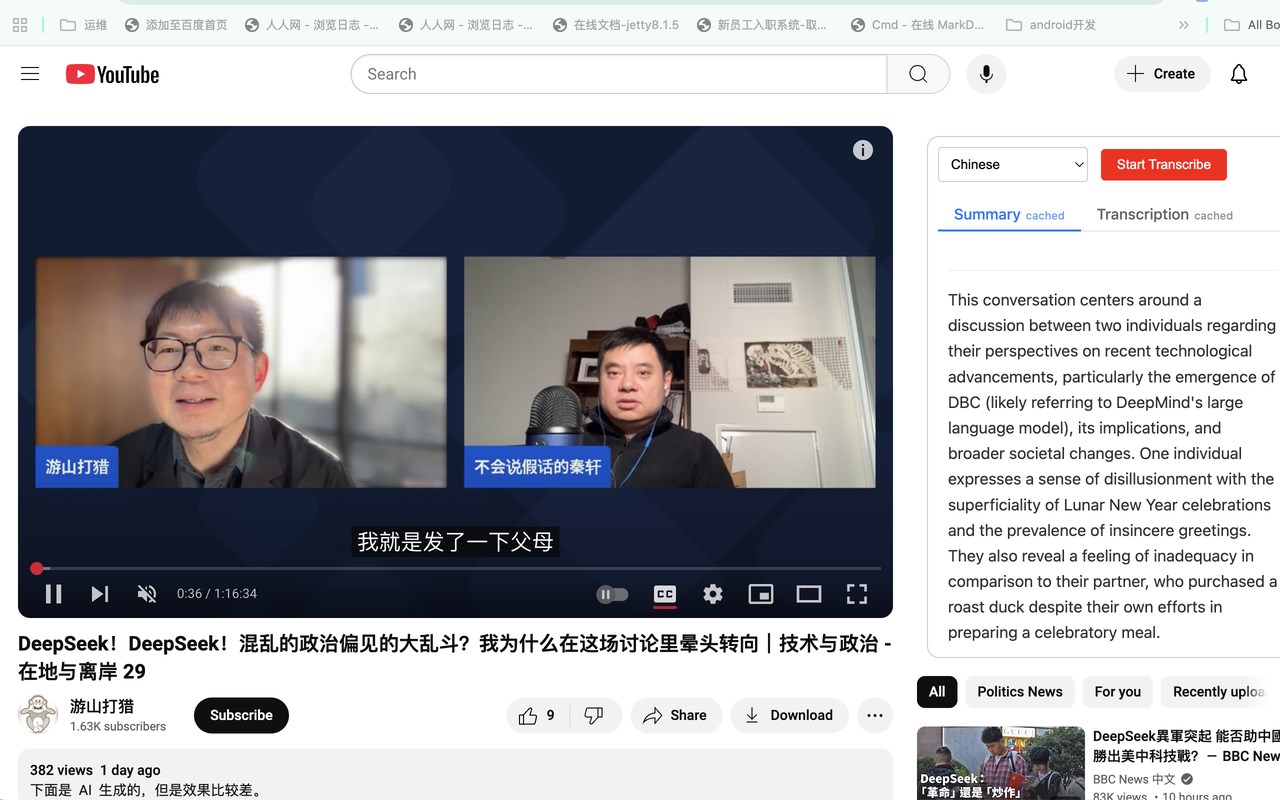Image resolution: width=1280 pixels, height=800 pixels.
Task: Open the All Bookmarks folder
Action: pos(1252,25)
